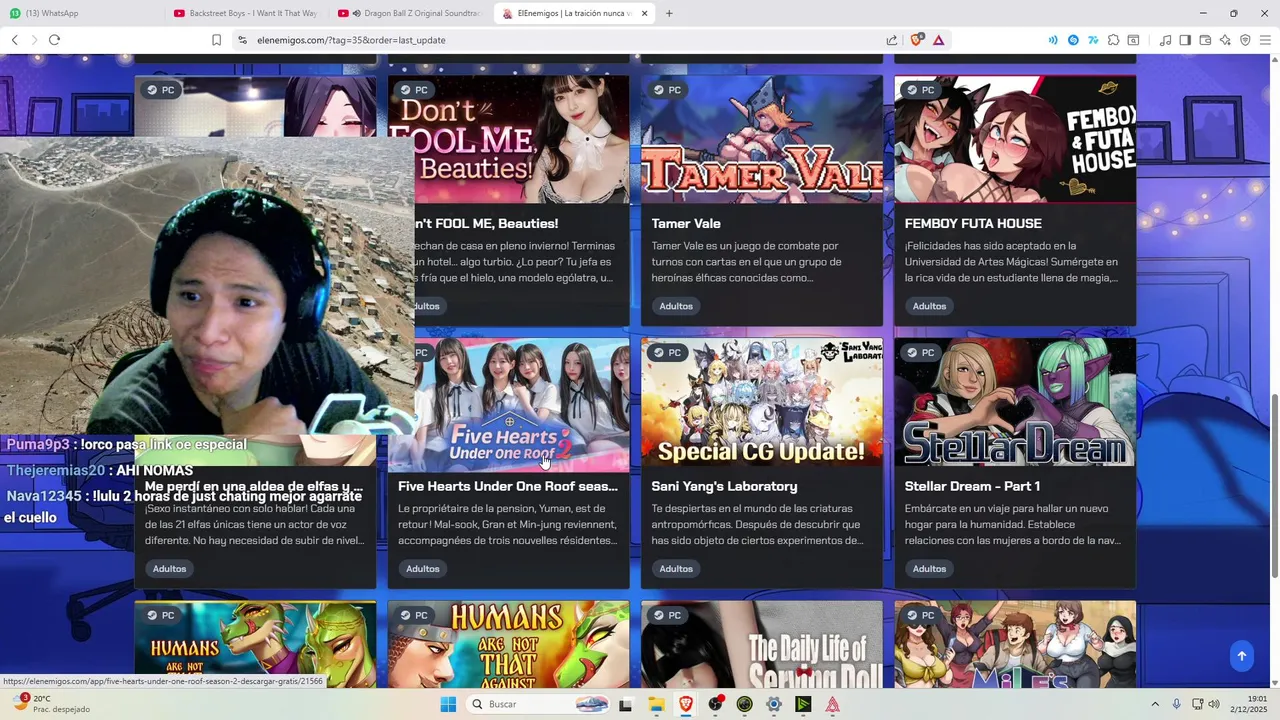Open the Brave Rewards triangle icon
The width and height of the screenshot is (1280, 720).
(x=938, y=40)
